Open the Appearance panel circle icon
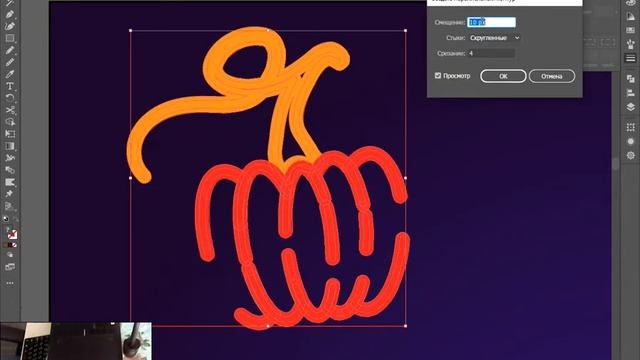This screenshot has width=640, height=360. coord(631,141)
